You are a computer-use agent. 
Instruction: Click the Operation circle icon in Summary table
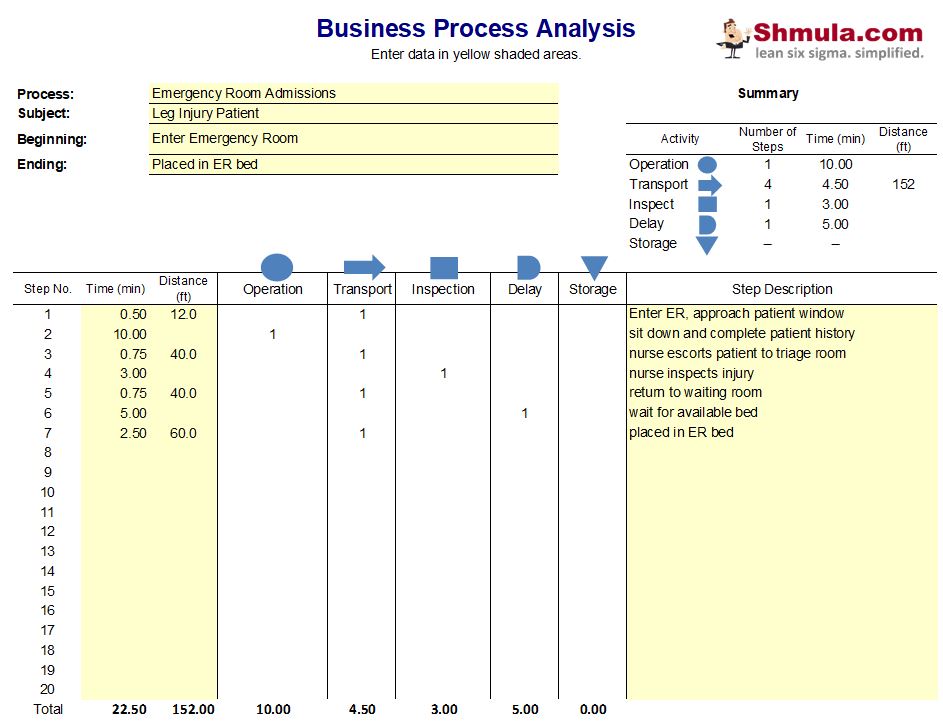(707, 164)
